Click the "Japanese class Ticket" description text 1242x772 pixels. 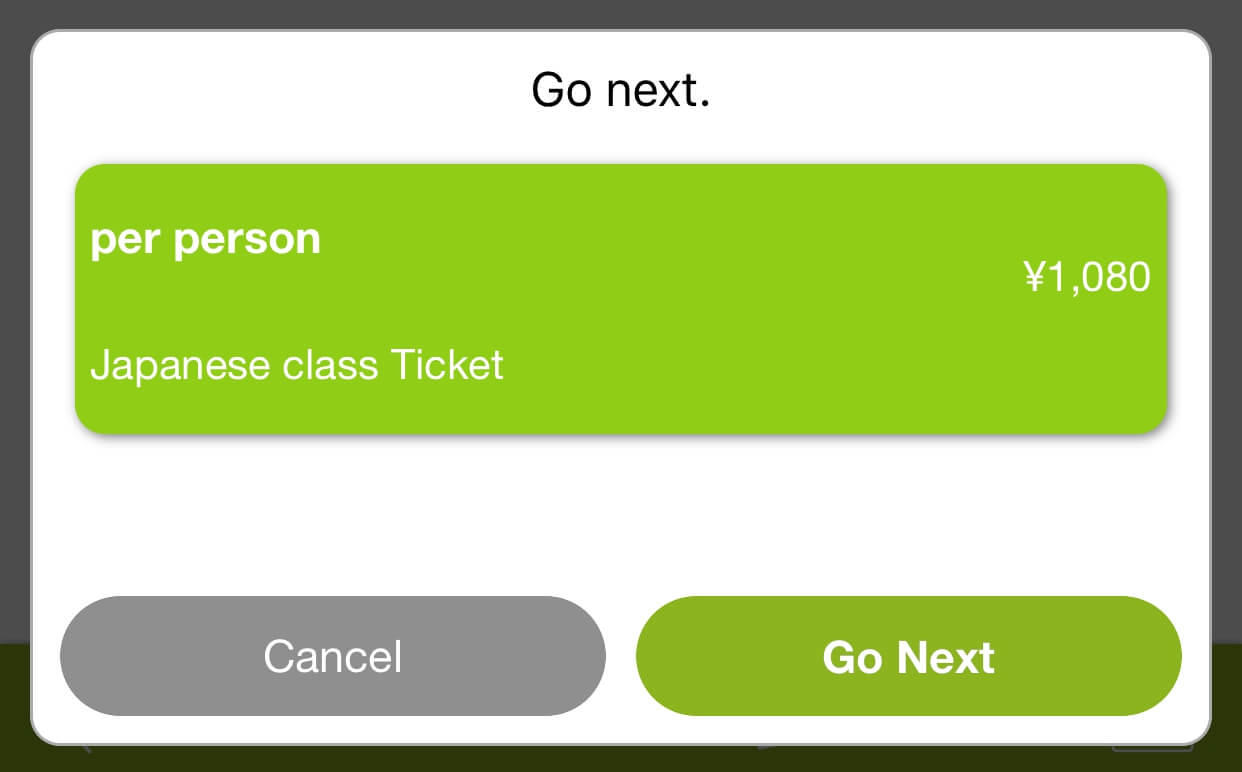296,366
